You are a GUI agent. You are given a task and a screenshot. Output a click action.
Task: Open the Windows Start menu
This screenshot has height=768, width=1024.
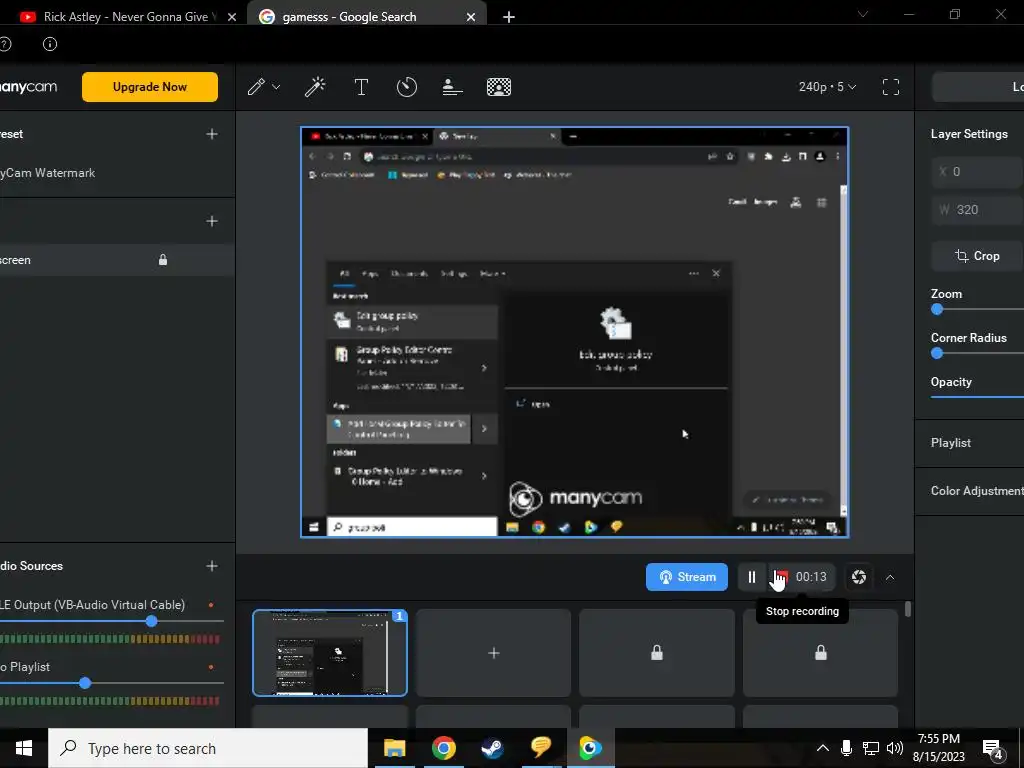point(24,748)
